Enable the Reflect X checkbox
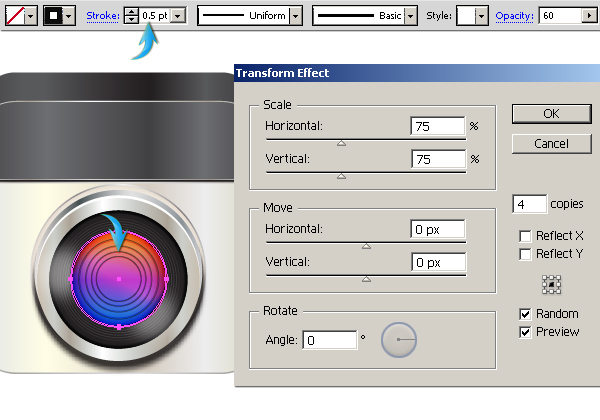 coord(525,236)
